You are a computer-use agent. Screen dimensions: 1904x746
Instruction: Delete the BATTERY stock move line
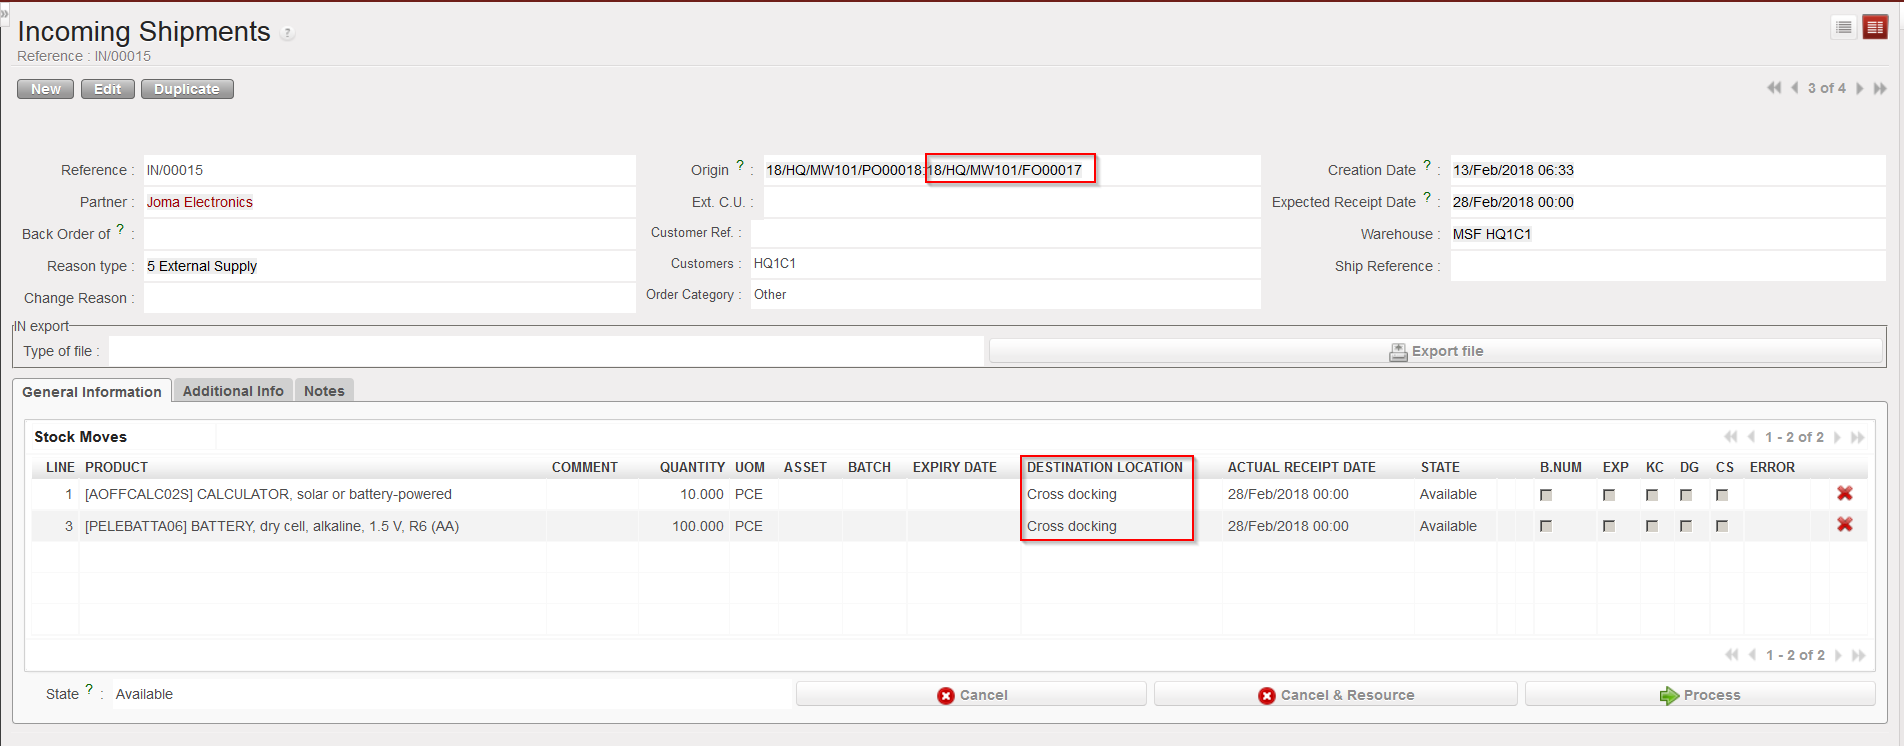(x=1845, y=525)
